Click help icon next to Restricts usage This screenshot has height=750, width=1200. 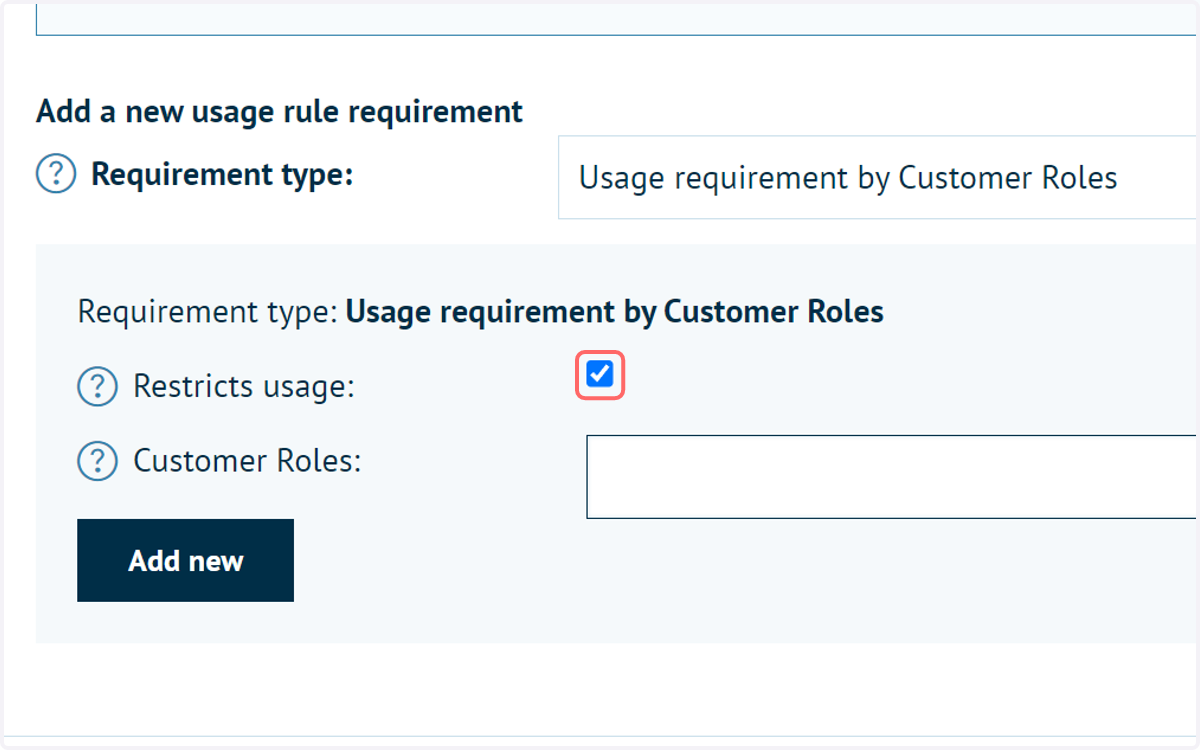click(97, 386)
